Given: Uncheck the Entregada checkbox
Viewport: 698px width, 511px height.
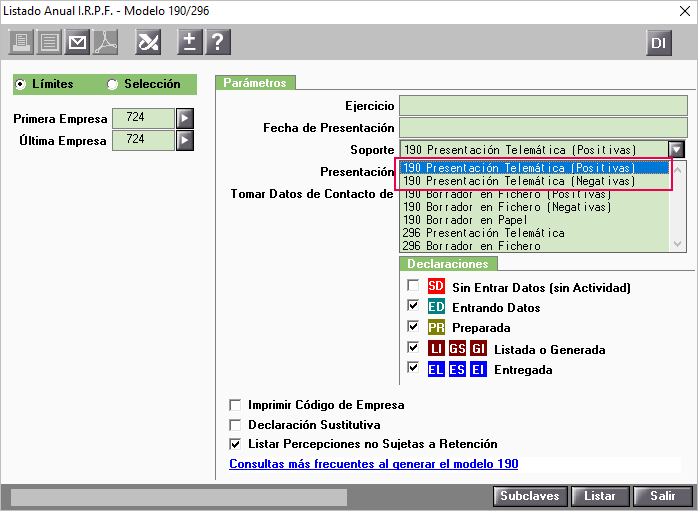Looking at the screenshot, I should tap(413, 368).
